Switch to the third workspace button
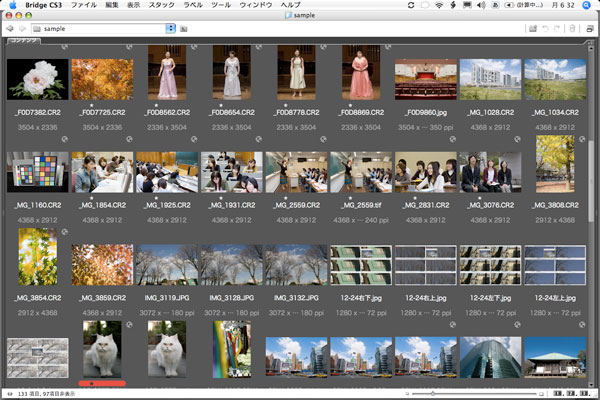600x400 pixels. point(584,393)
